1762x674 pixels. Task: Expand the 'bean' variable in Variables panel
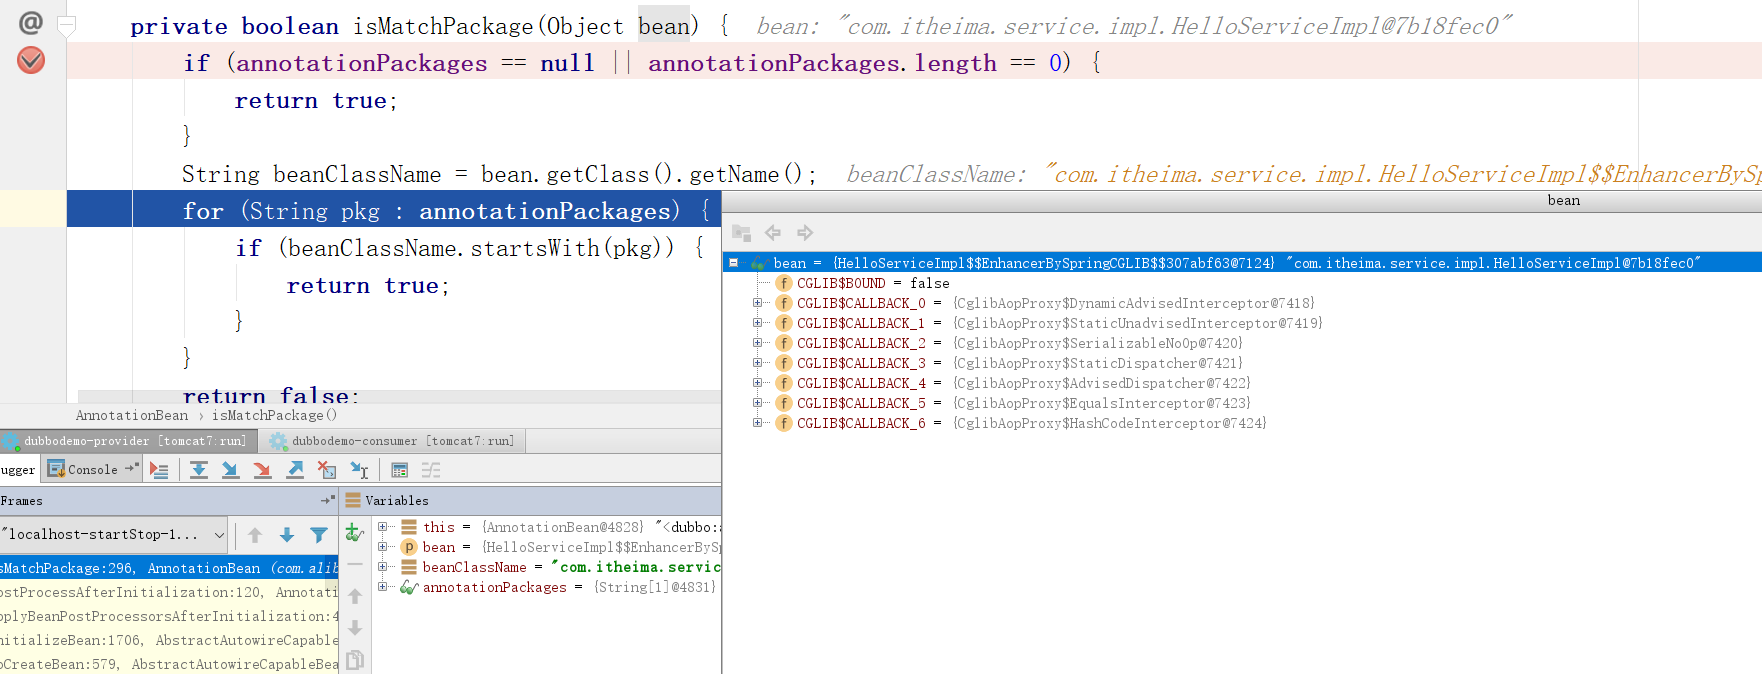click(382, 547)
